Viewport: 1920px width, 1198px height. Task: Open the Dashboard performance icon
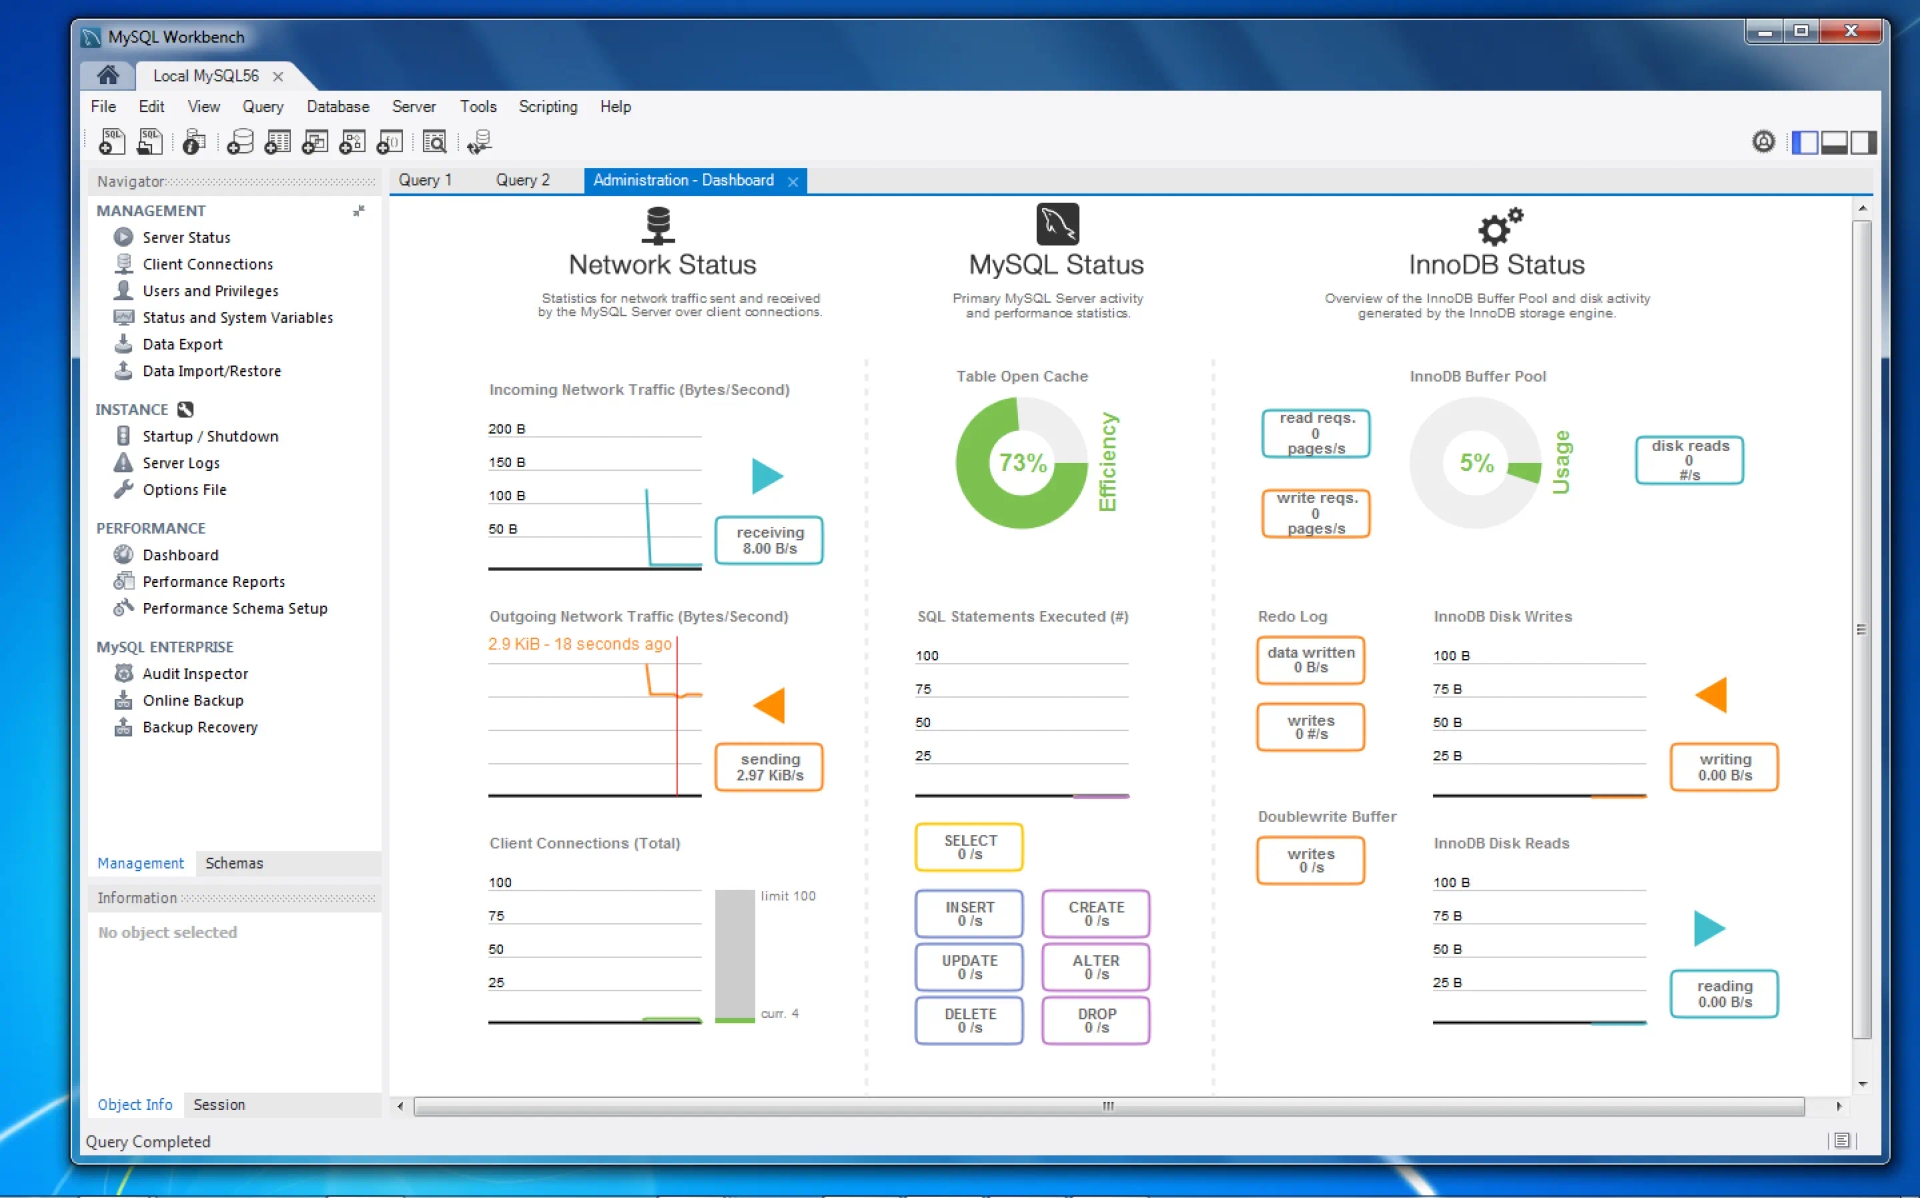click(x=123, y=553)
